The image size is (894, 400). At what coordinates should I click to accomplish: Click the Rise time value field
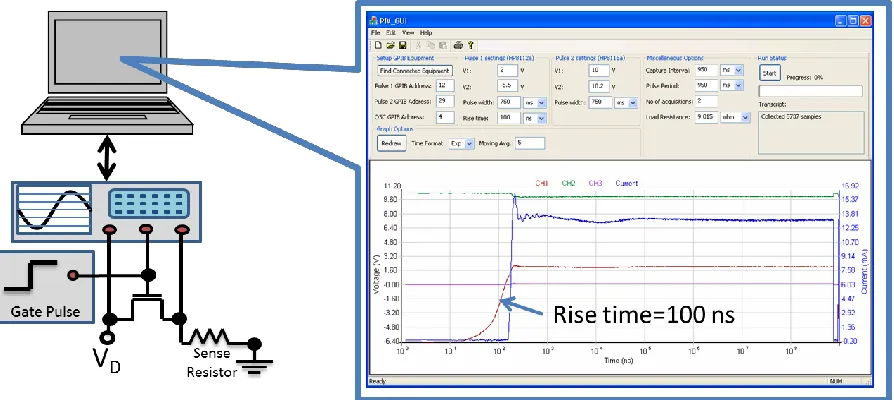pos(509,119)
